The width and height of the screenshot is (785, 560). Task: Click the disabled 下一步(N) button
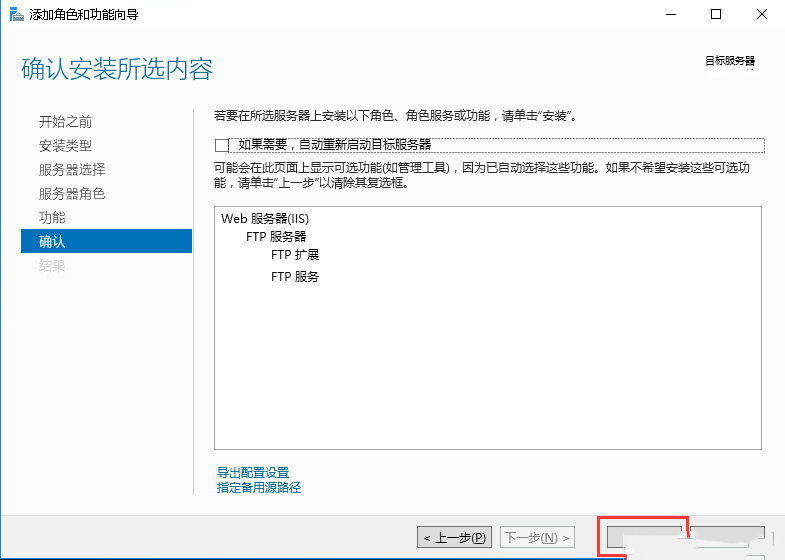click(x=537, y=537)
